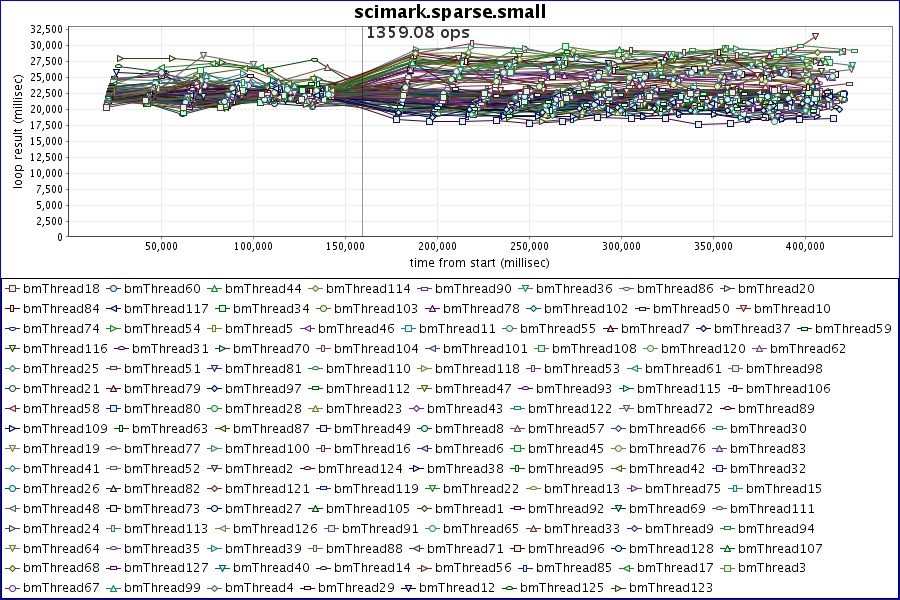Screen dimensions: 900x600
Task: Click the bmThread84 legend marker icon
Action: (12, 309)
